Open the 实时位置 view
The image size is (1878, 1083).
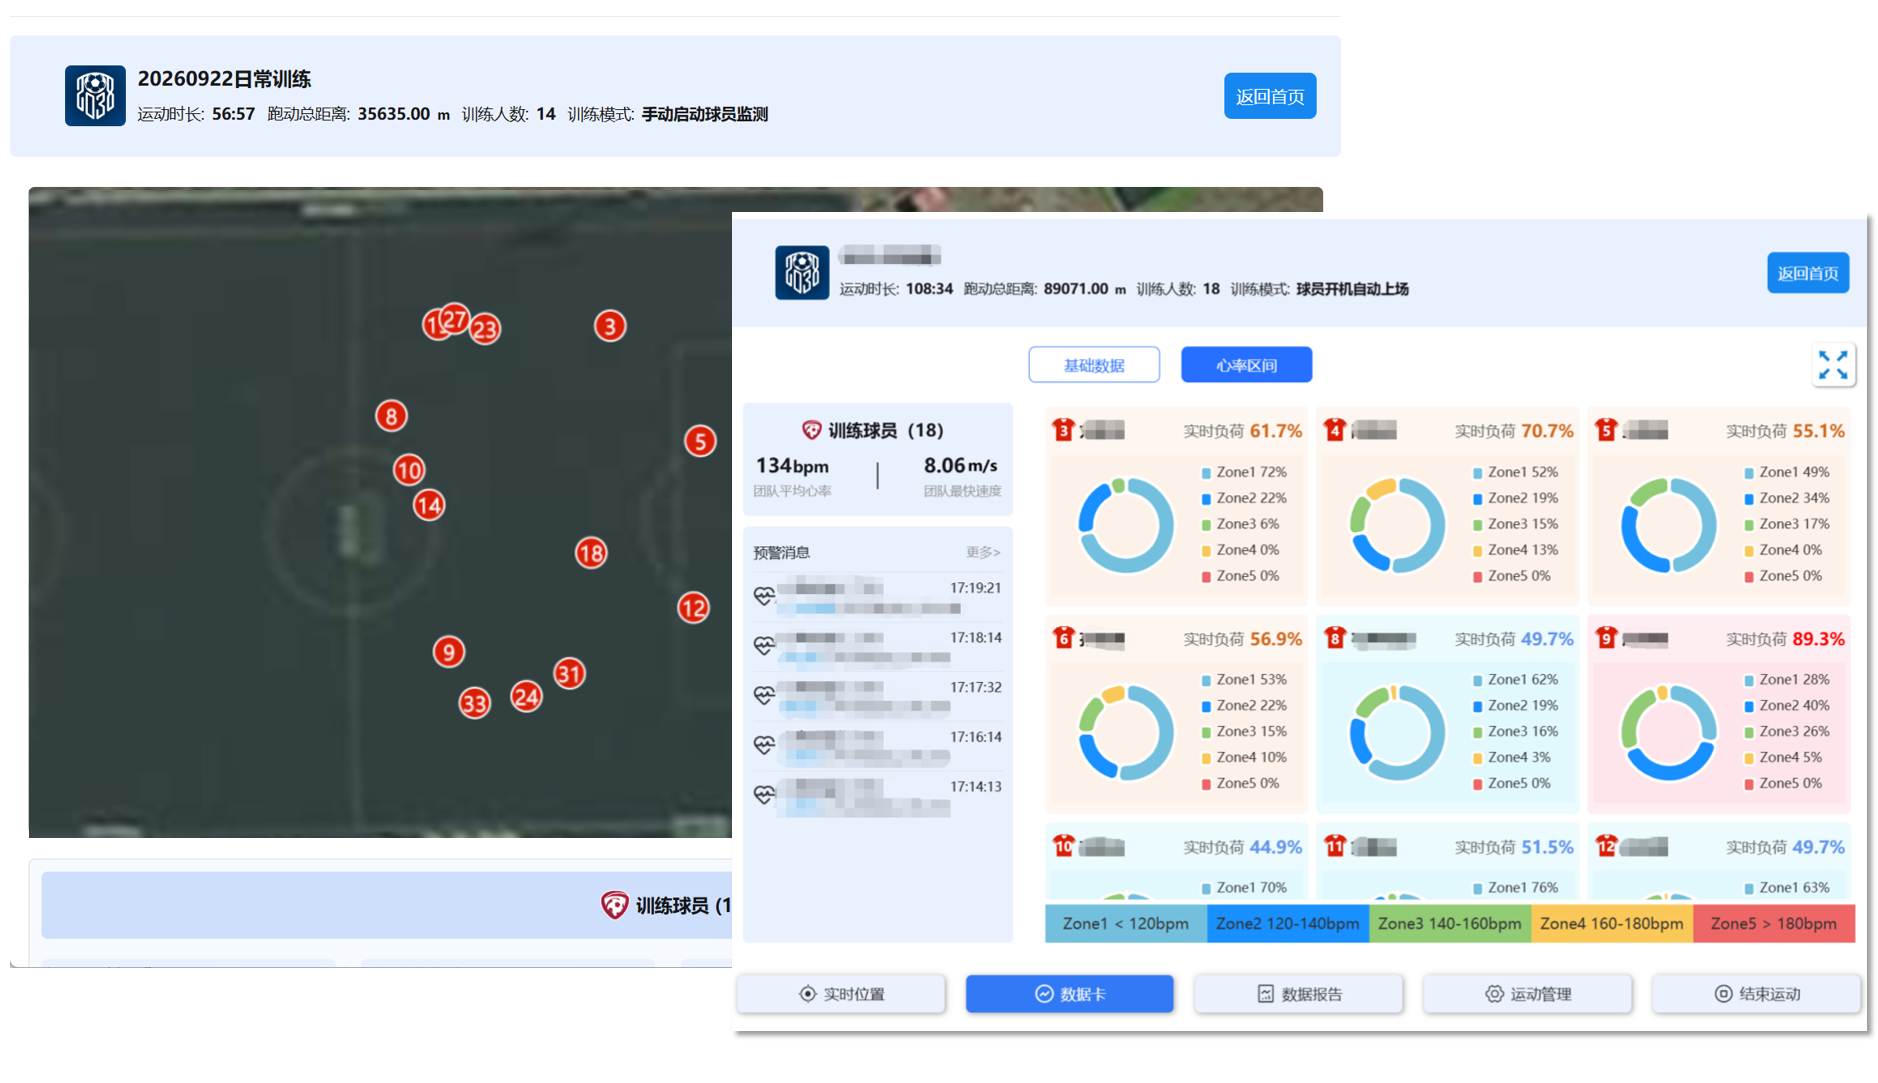click(x=841, y=994)
